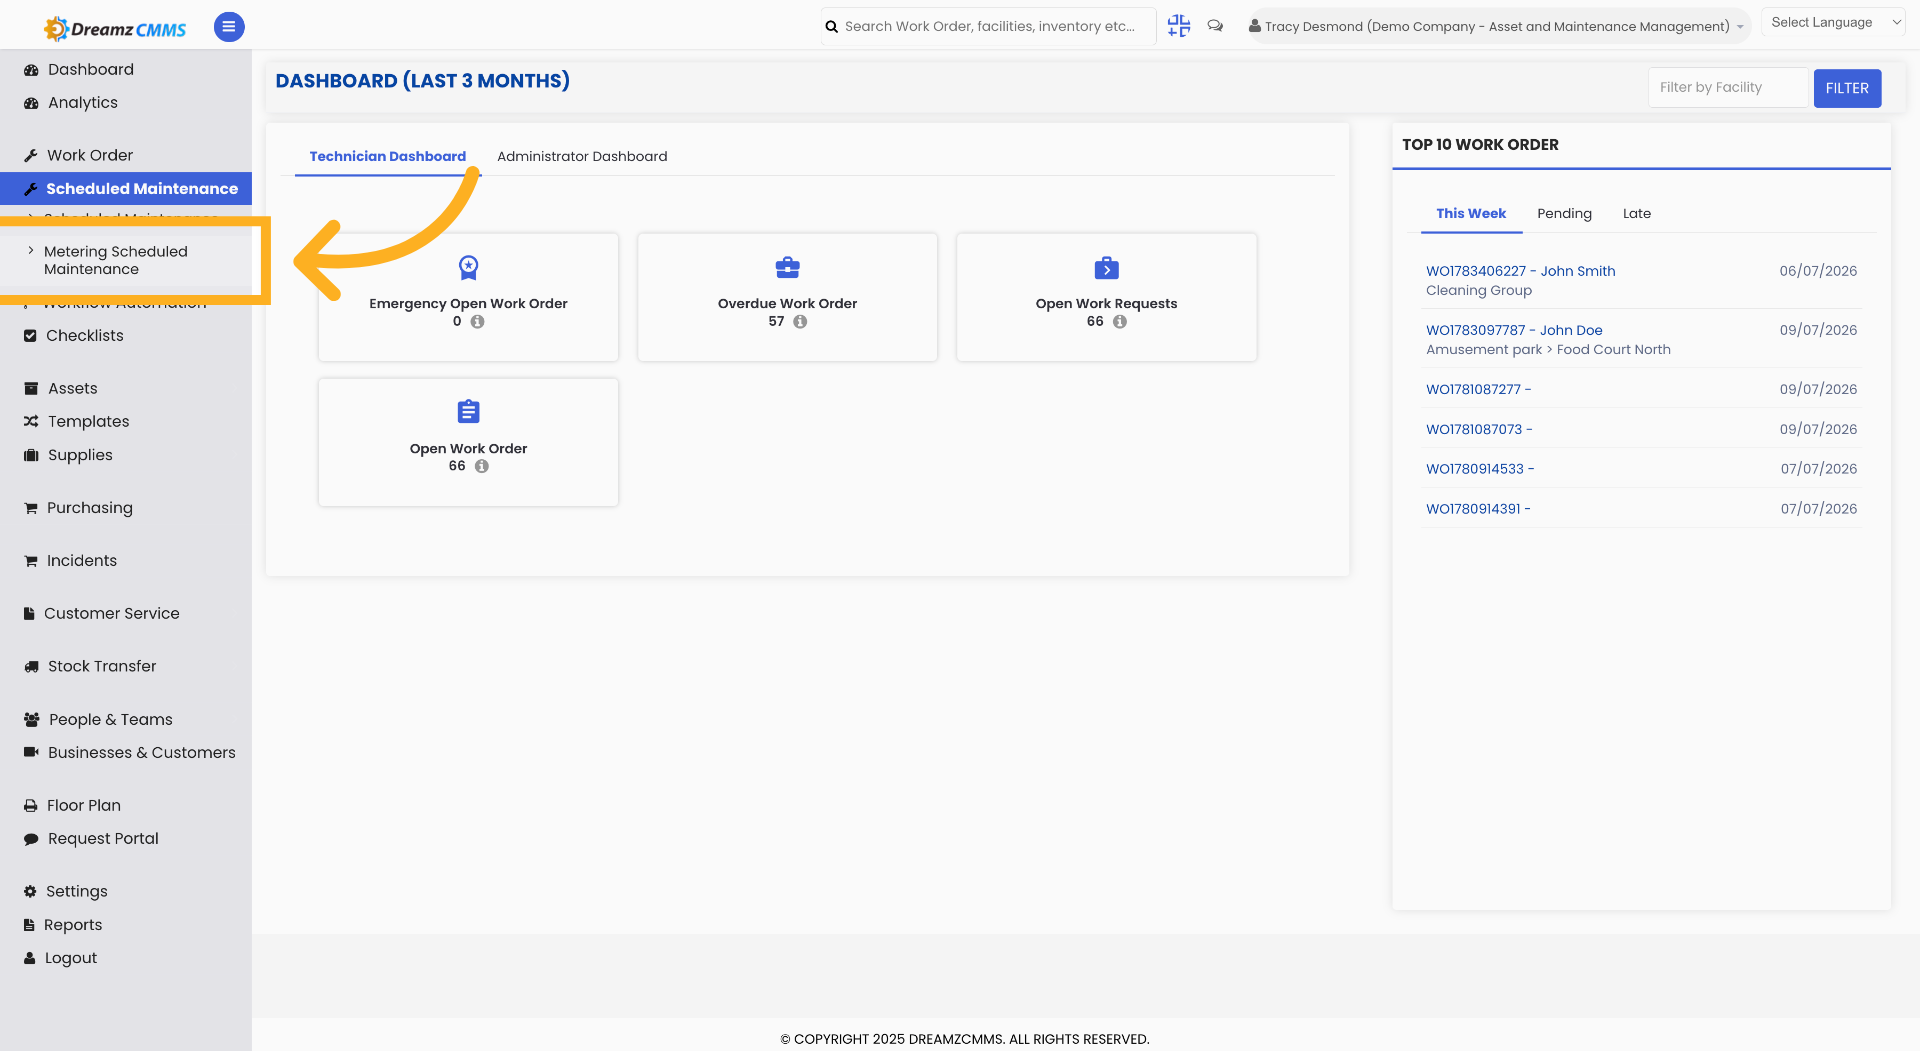The image size is (1920, 1051).
Task: Click the info icon beside Emergency Open Work Order
Action: (478, 322)
